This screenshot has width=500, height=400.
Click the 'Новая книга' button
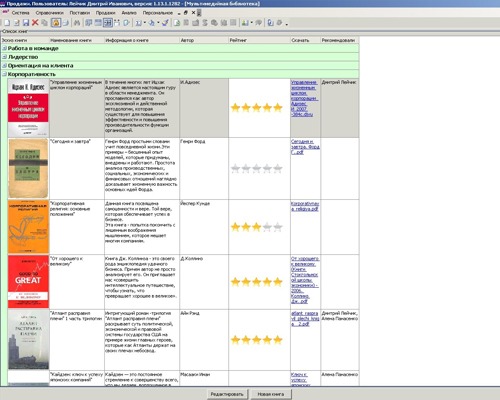click(x=271, y=394)
